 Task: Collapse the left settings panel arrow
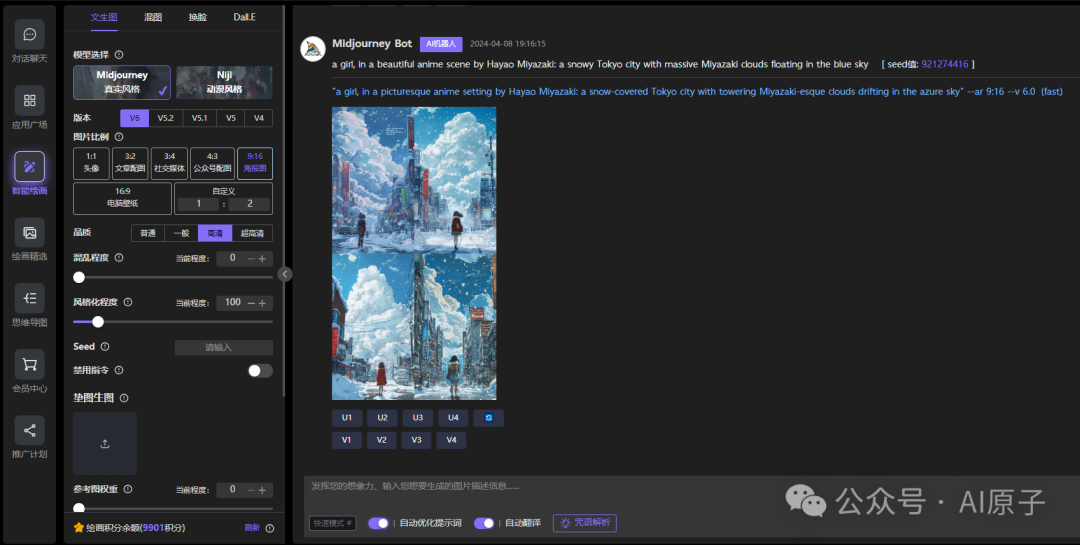[284, 274]
